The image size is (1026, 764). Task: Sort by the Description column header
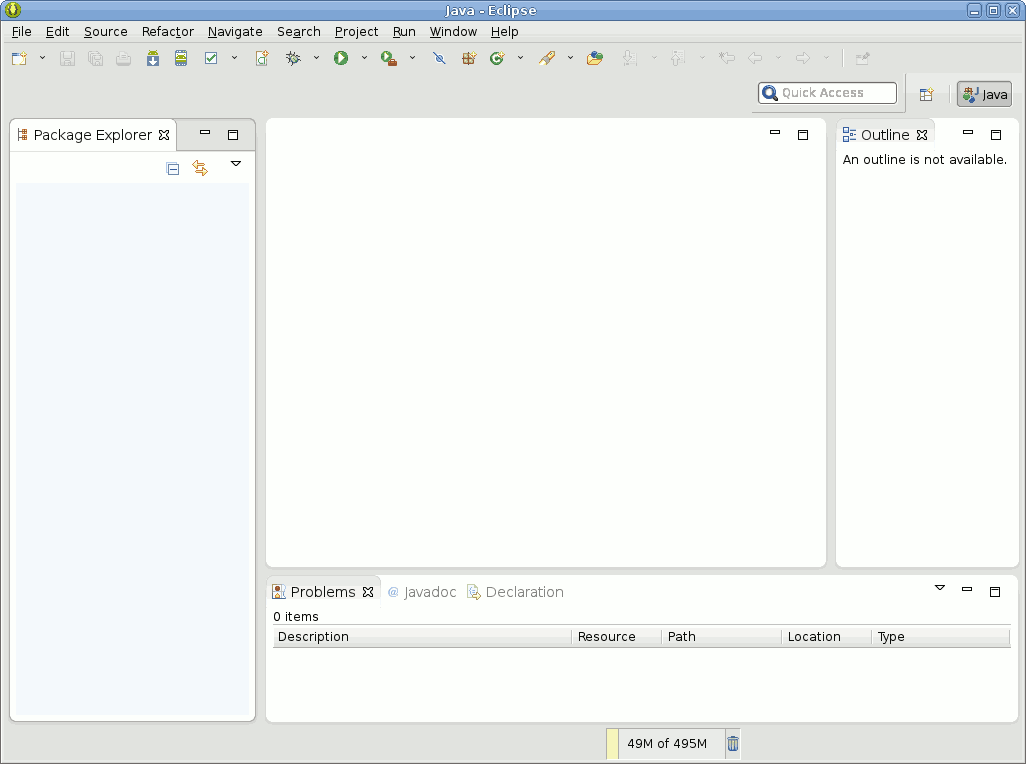pos(422,636)
